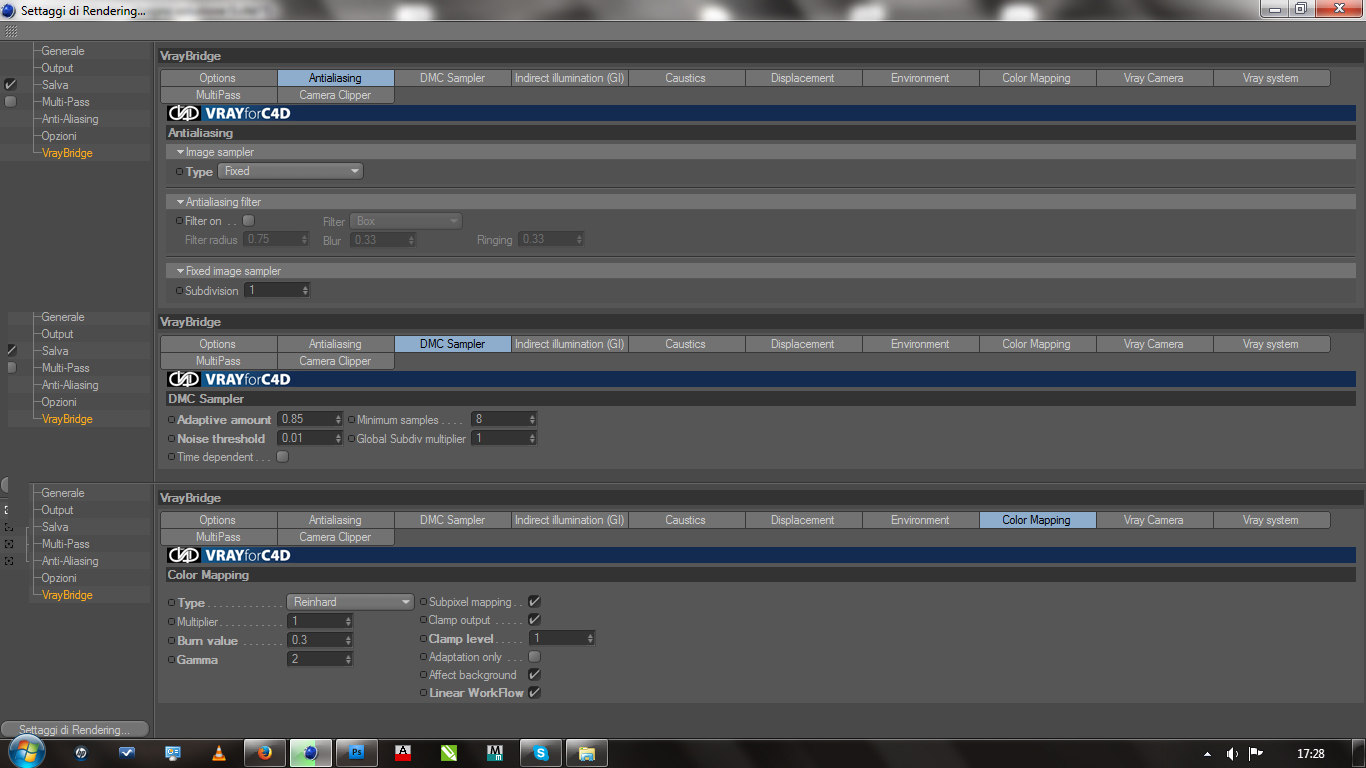Collapse the Image sampler section
This screenshot has width=1366, height=768.
[x=180, y=152]
